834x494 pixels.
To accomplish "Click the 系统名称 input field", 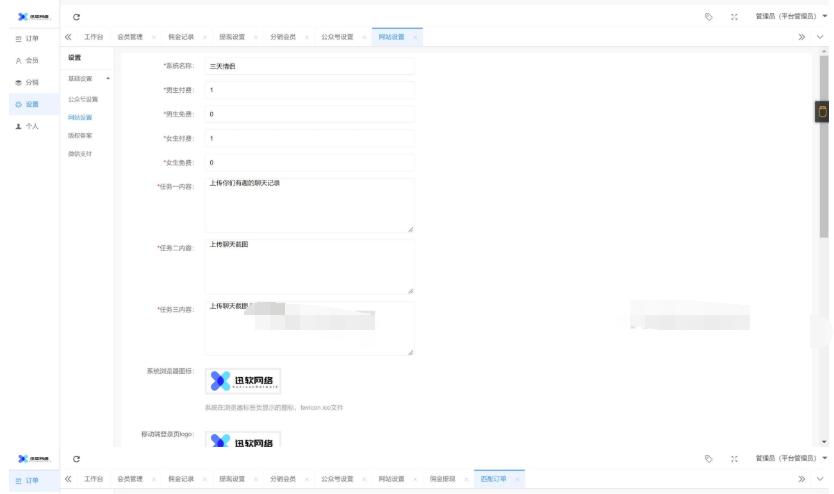I will point(310,66).
